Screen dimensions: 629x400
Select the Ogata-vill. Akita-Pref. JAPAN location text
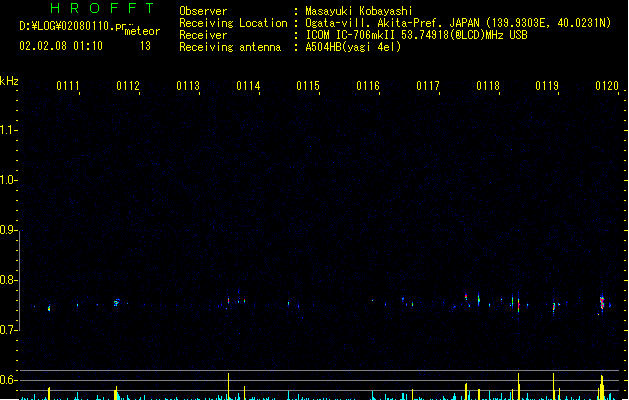pos(458,23)
